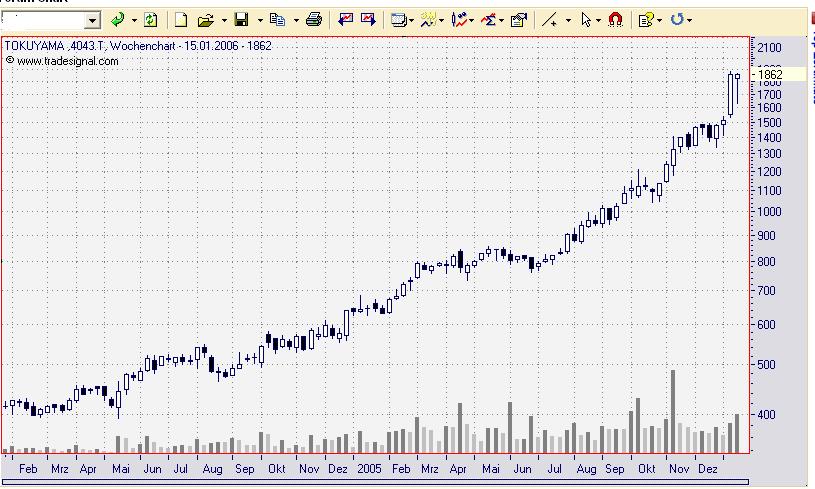This screenshot has height=489, width=815.
Task: Click the 2100 price axis label
Action: [x=770, y=48]
